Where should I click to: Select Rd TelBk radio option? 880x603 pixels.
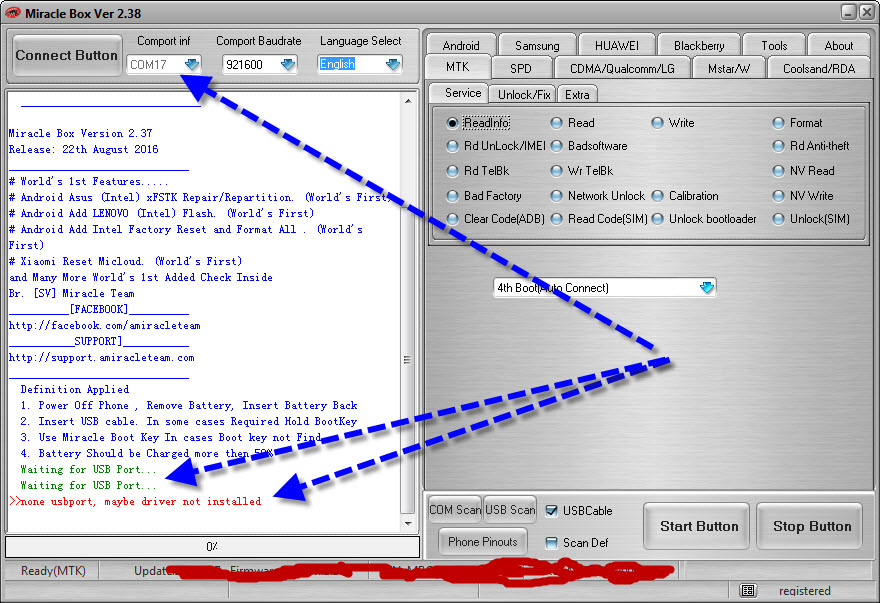click(478, 171)
